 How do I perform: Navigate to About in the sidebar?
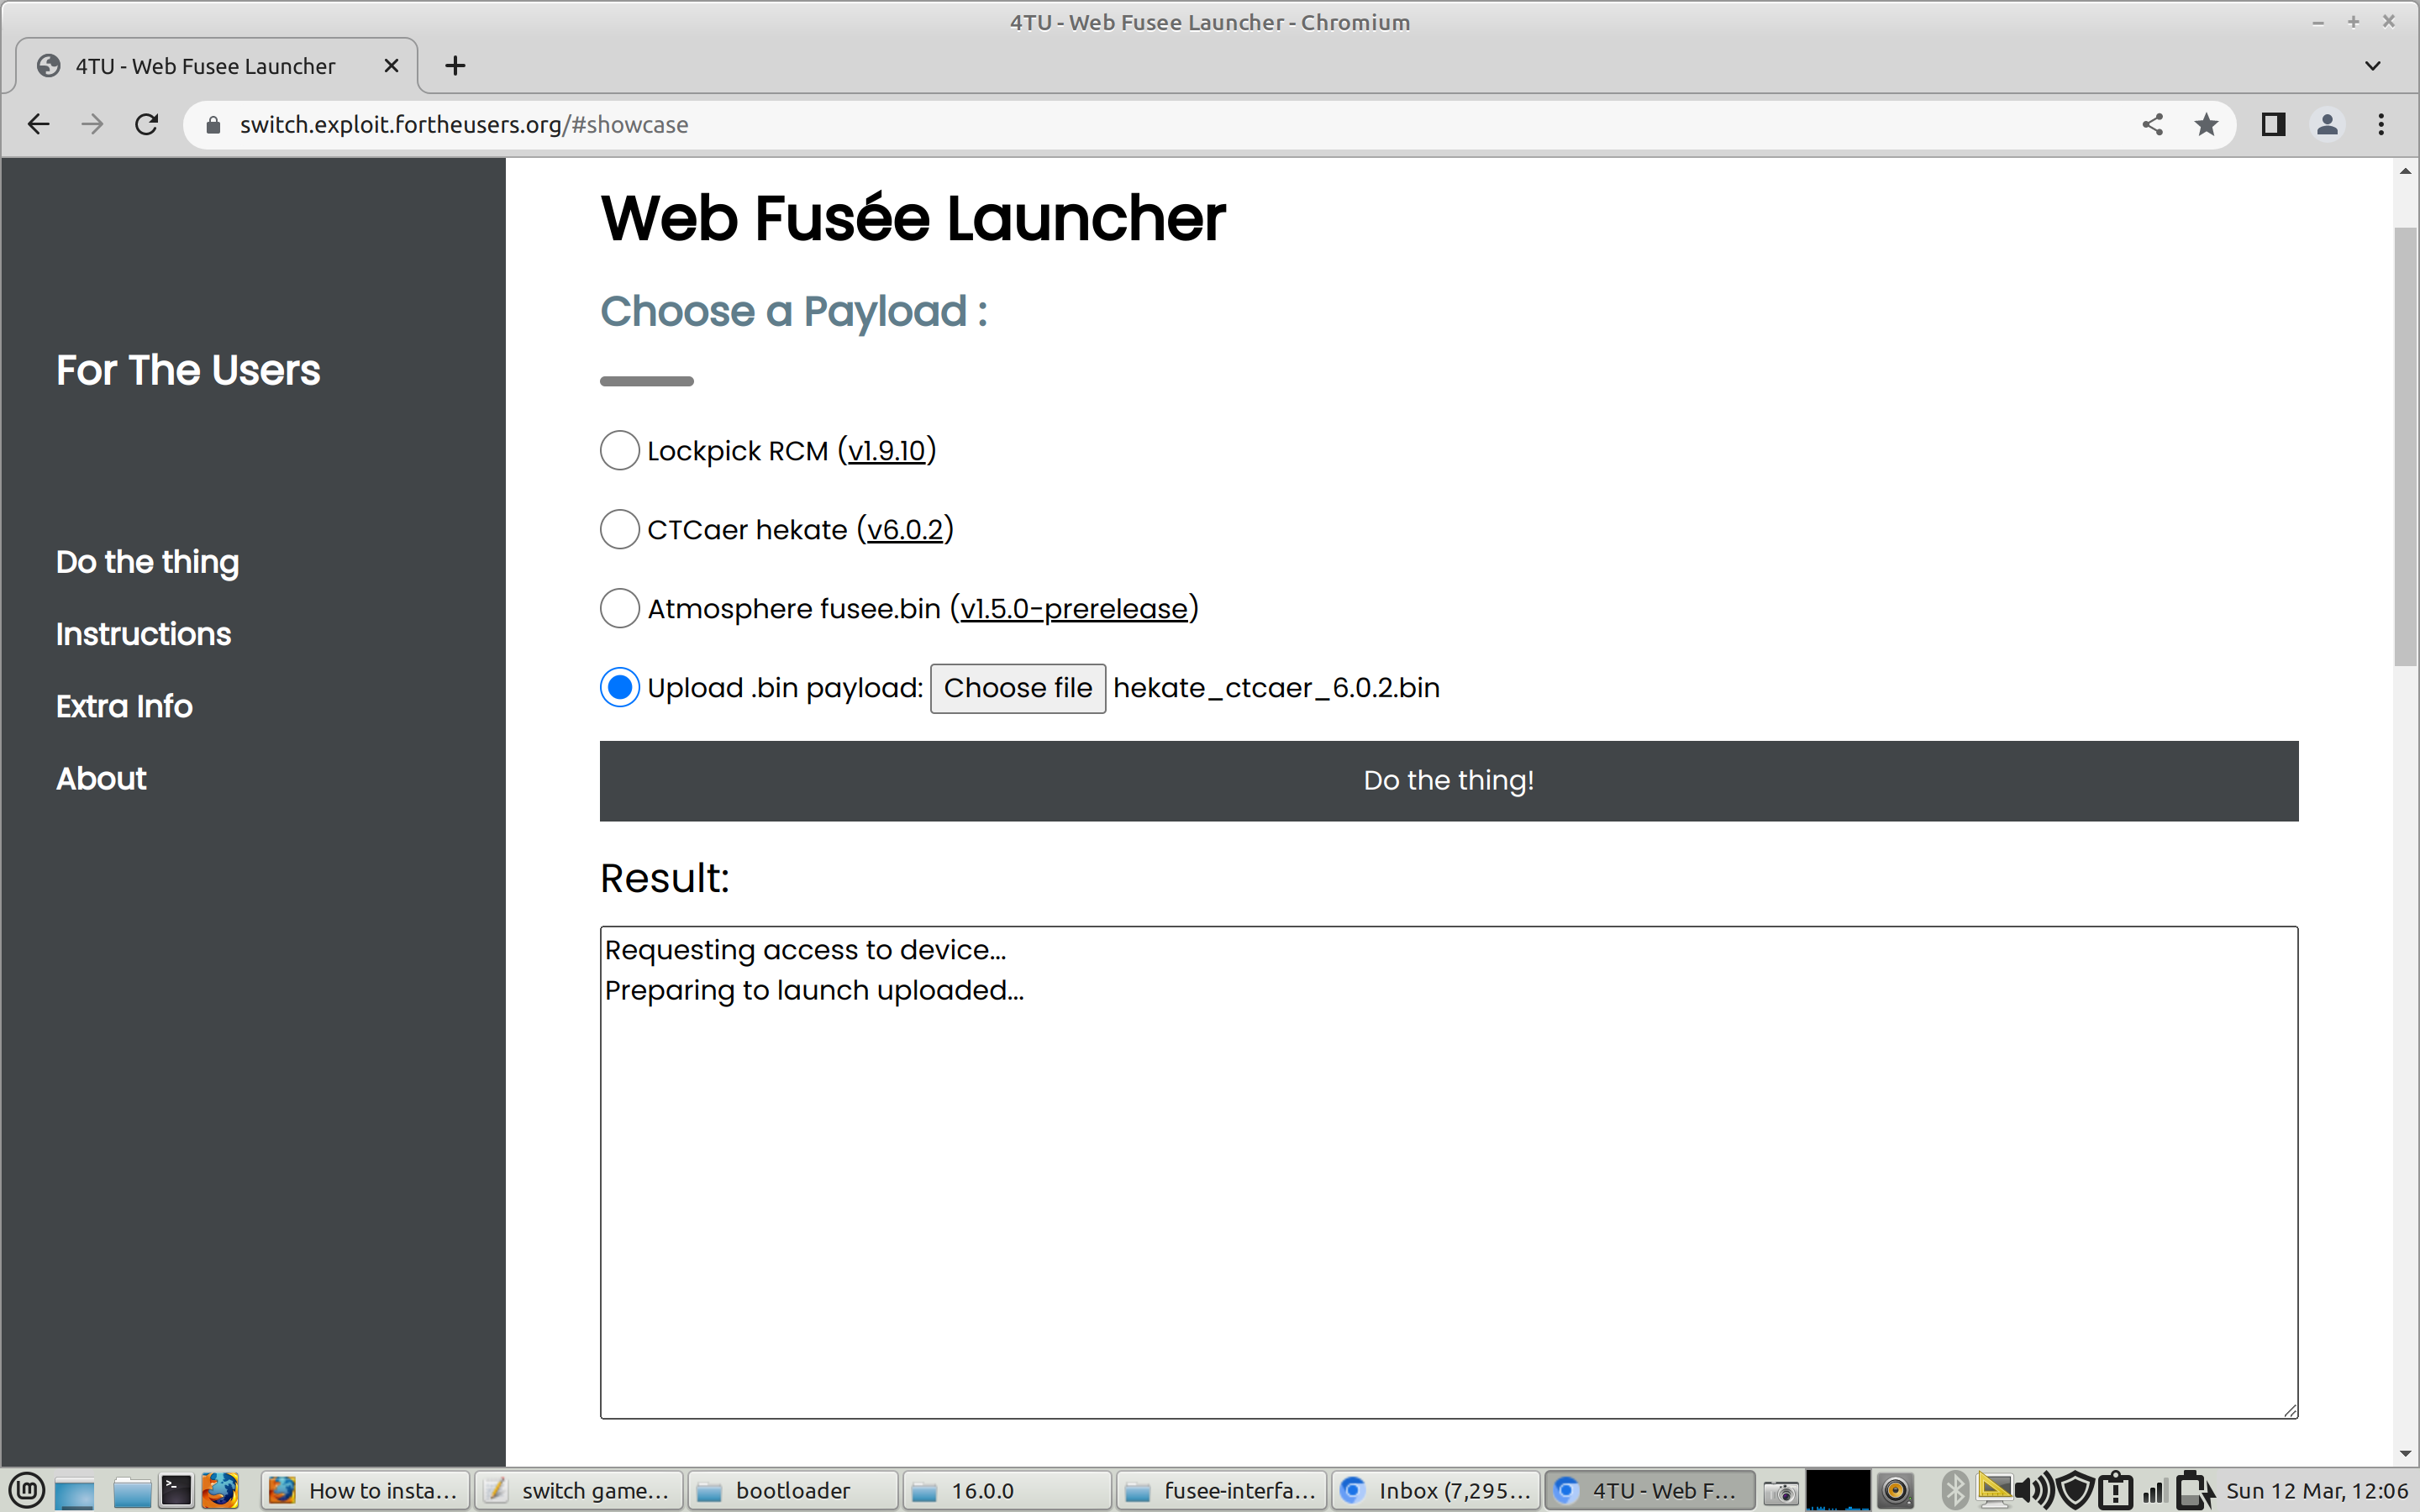pyautogui.click(x=101, y=778)
